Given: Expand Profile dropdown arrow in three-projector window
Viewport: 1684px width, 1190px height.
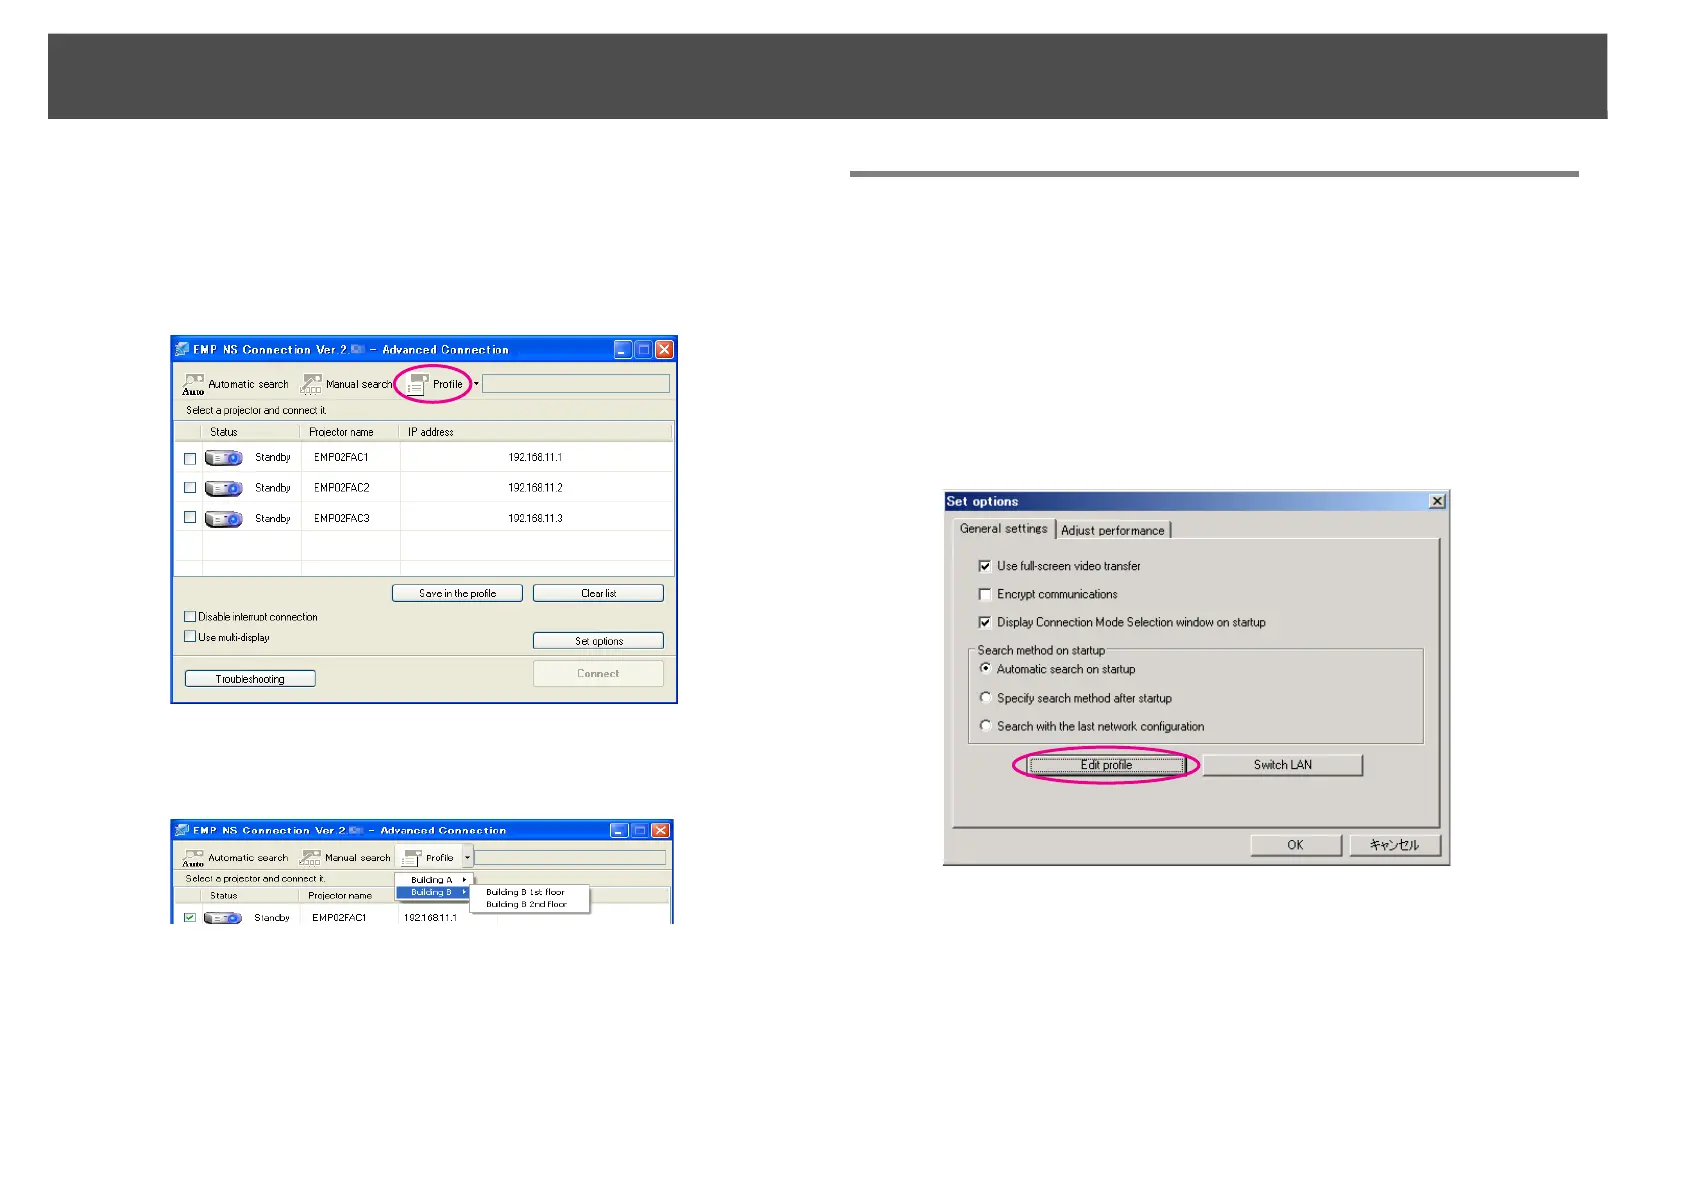Looking at the screenshot, I should tap(476, 384).
